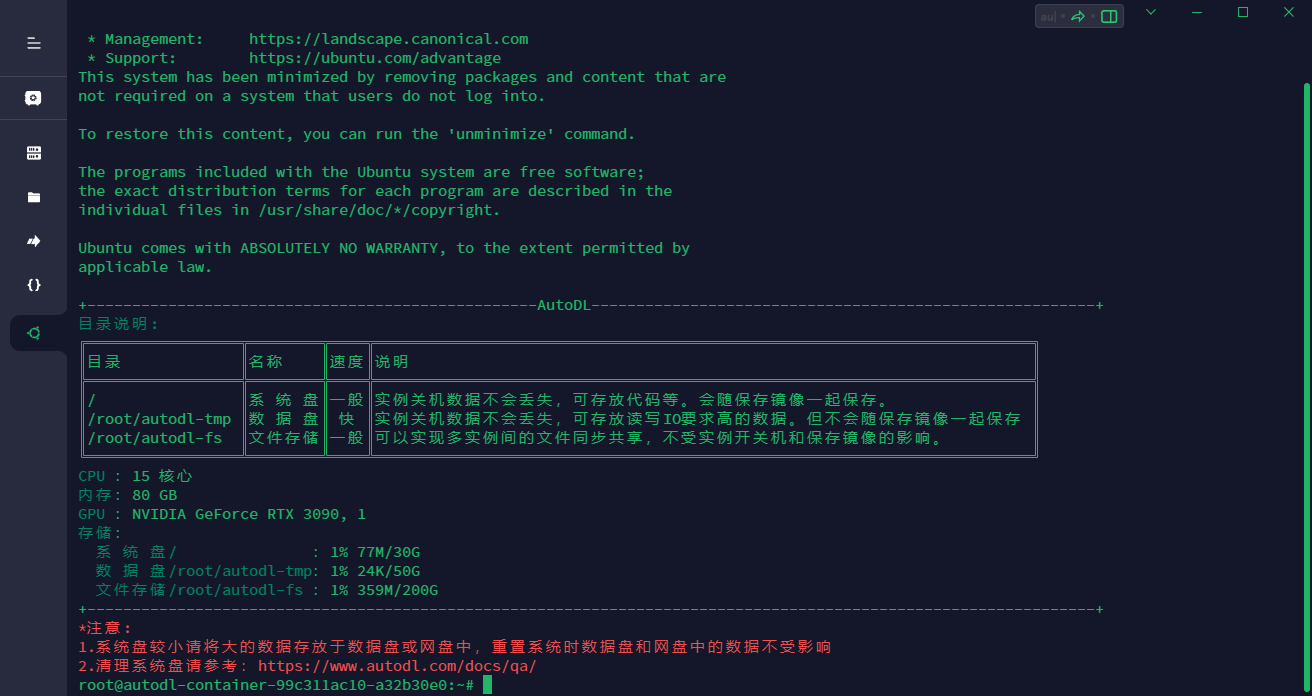The image size is (1312, 696).
Task: Click the '内存: 80 GB' line
Action: pos(128,495)
